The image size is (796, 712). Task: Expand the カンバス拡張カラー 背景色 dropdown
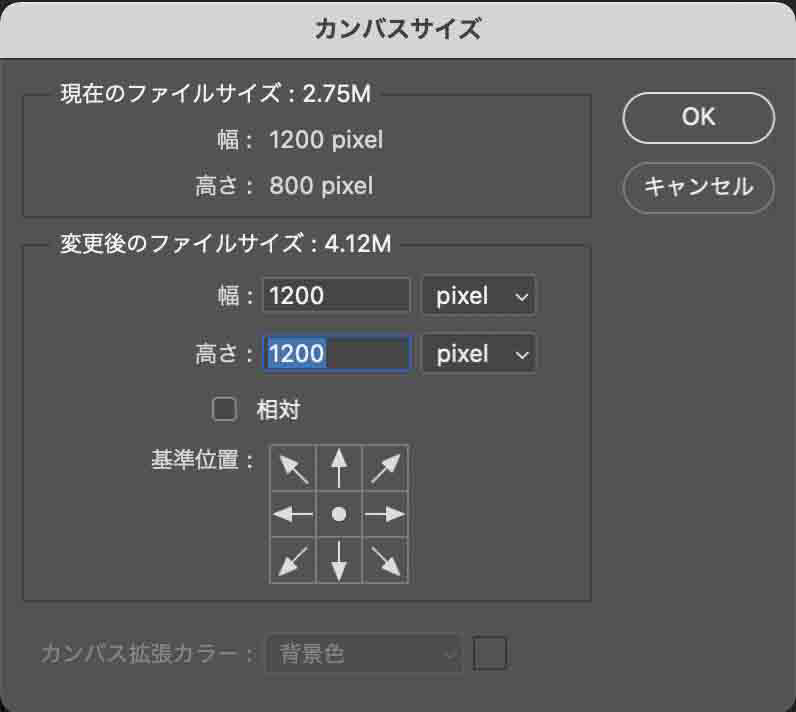(364, 654)
